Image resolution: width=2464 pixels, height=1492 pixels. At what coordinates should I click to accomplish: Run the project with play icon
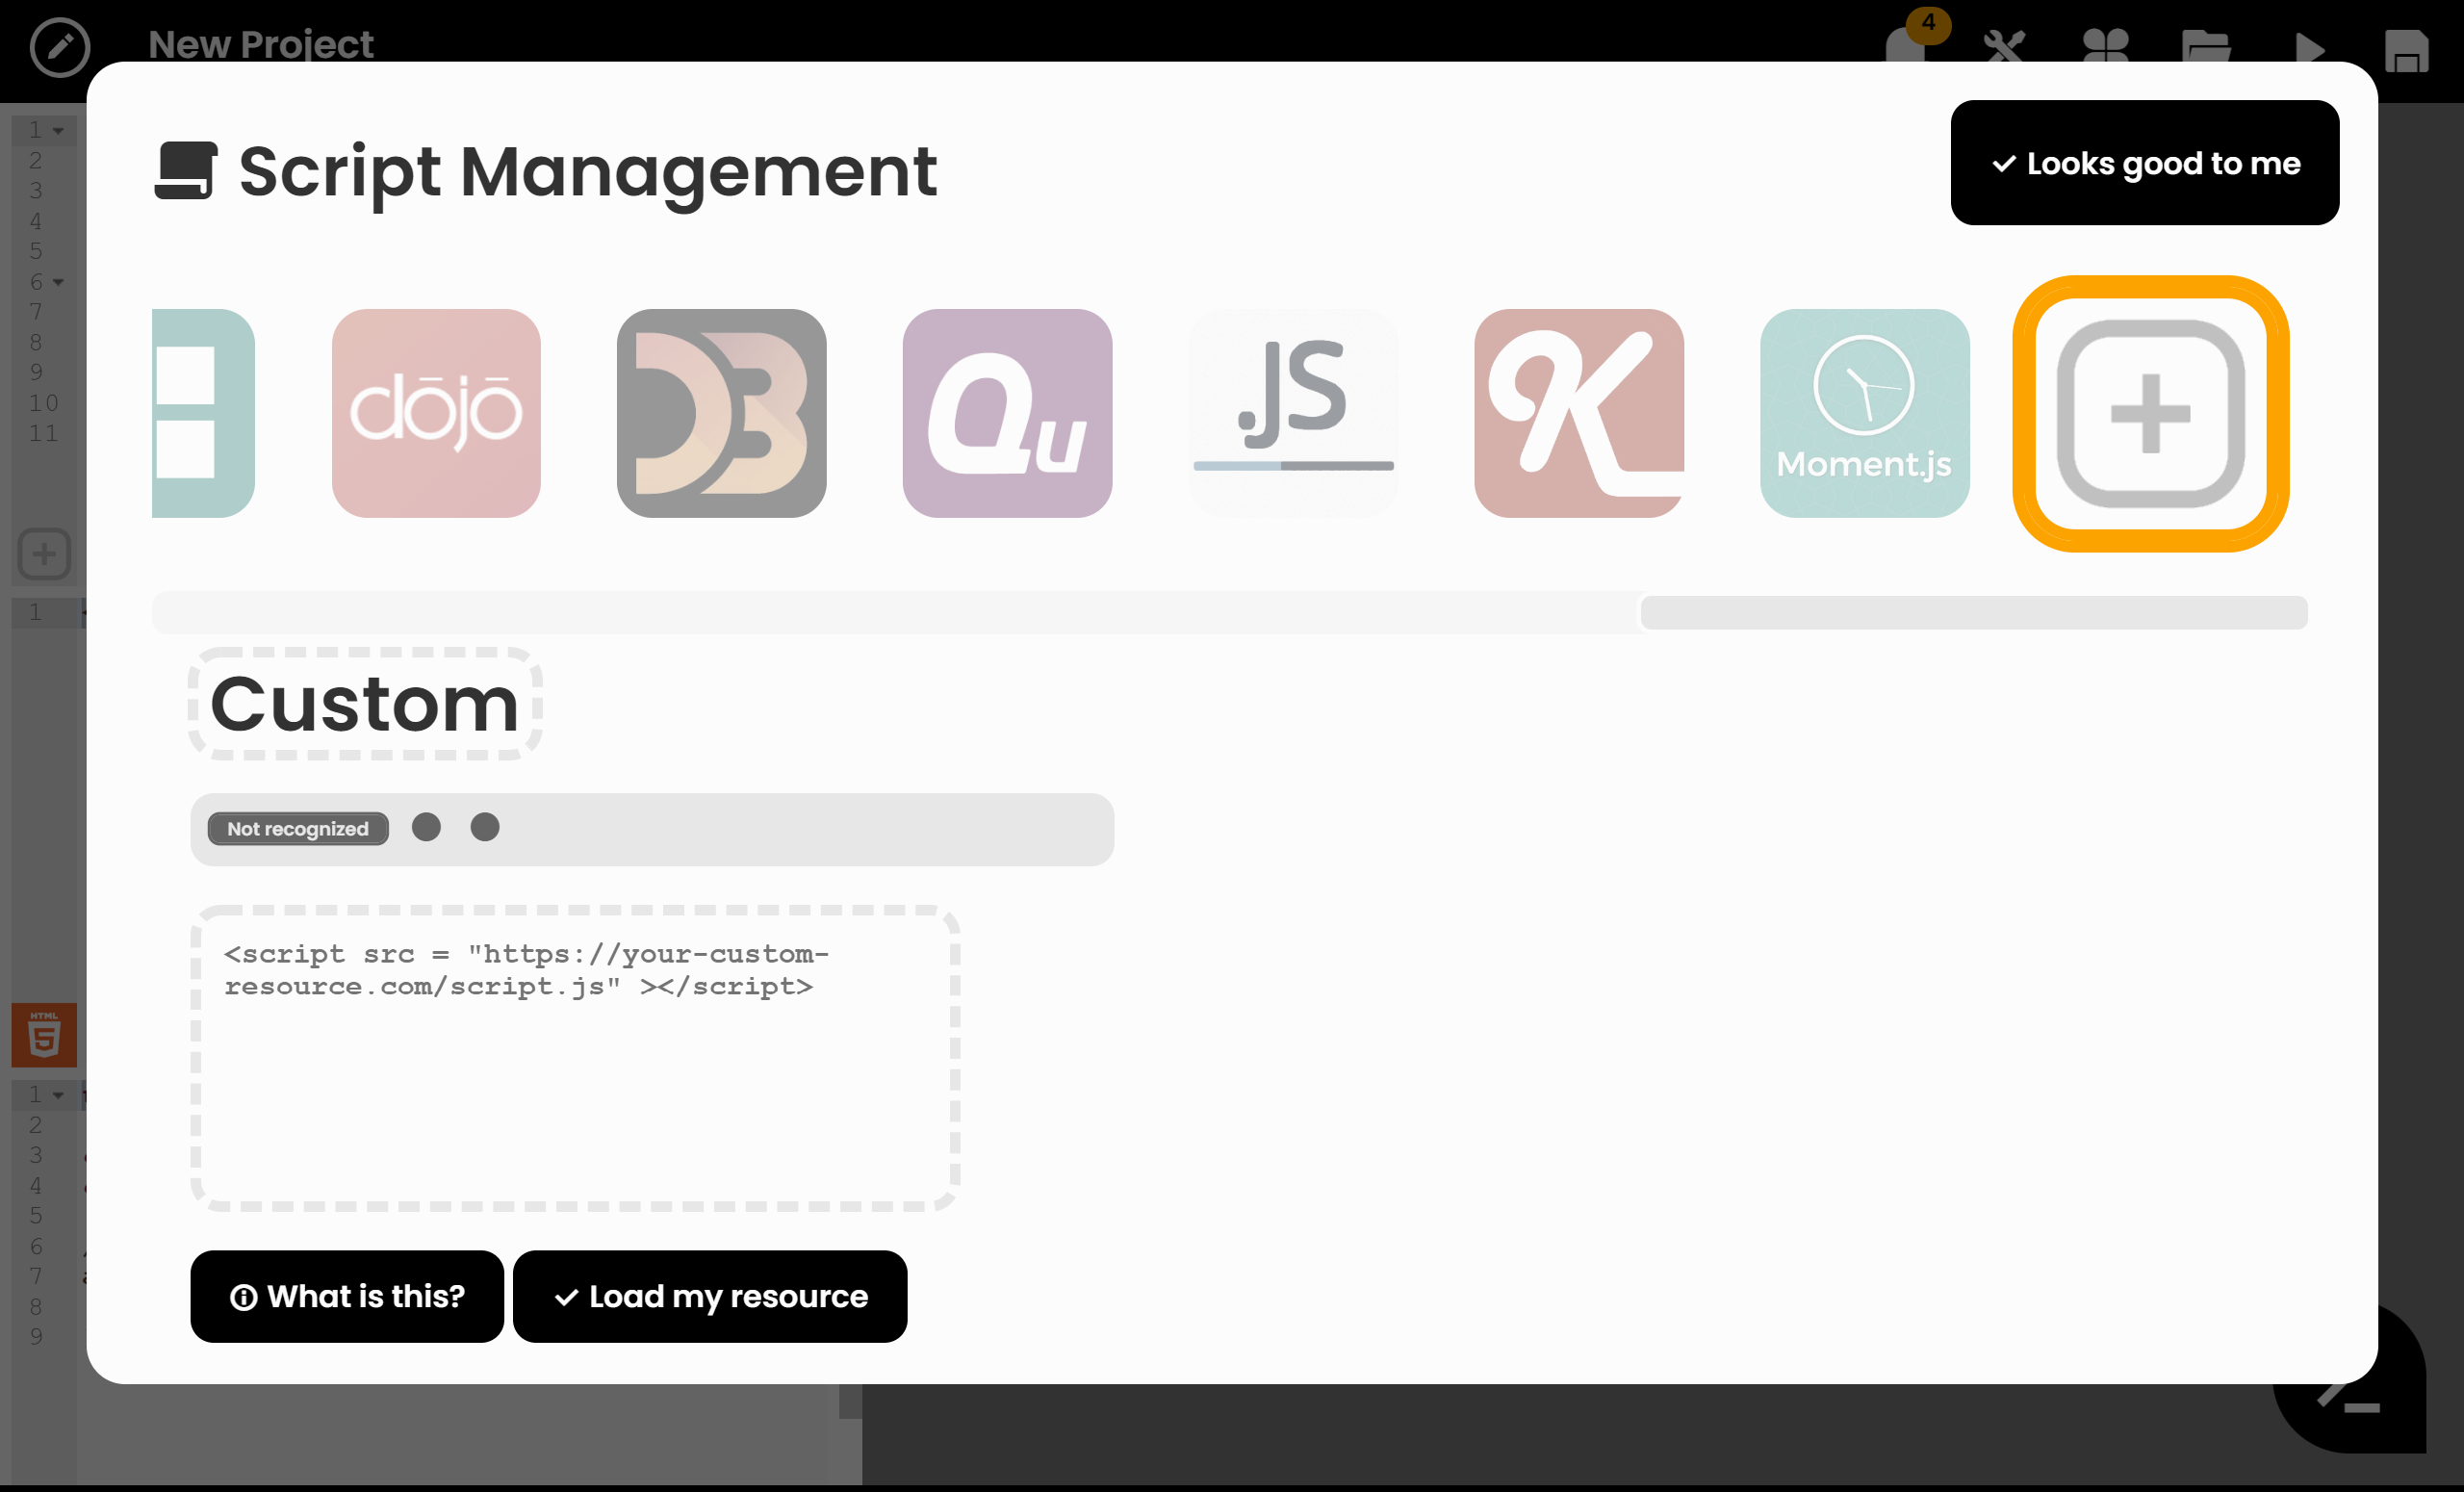[2309, 48]
